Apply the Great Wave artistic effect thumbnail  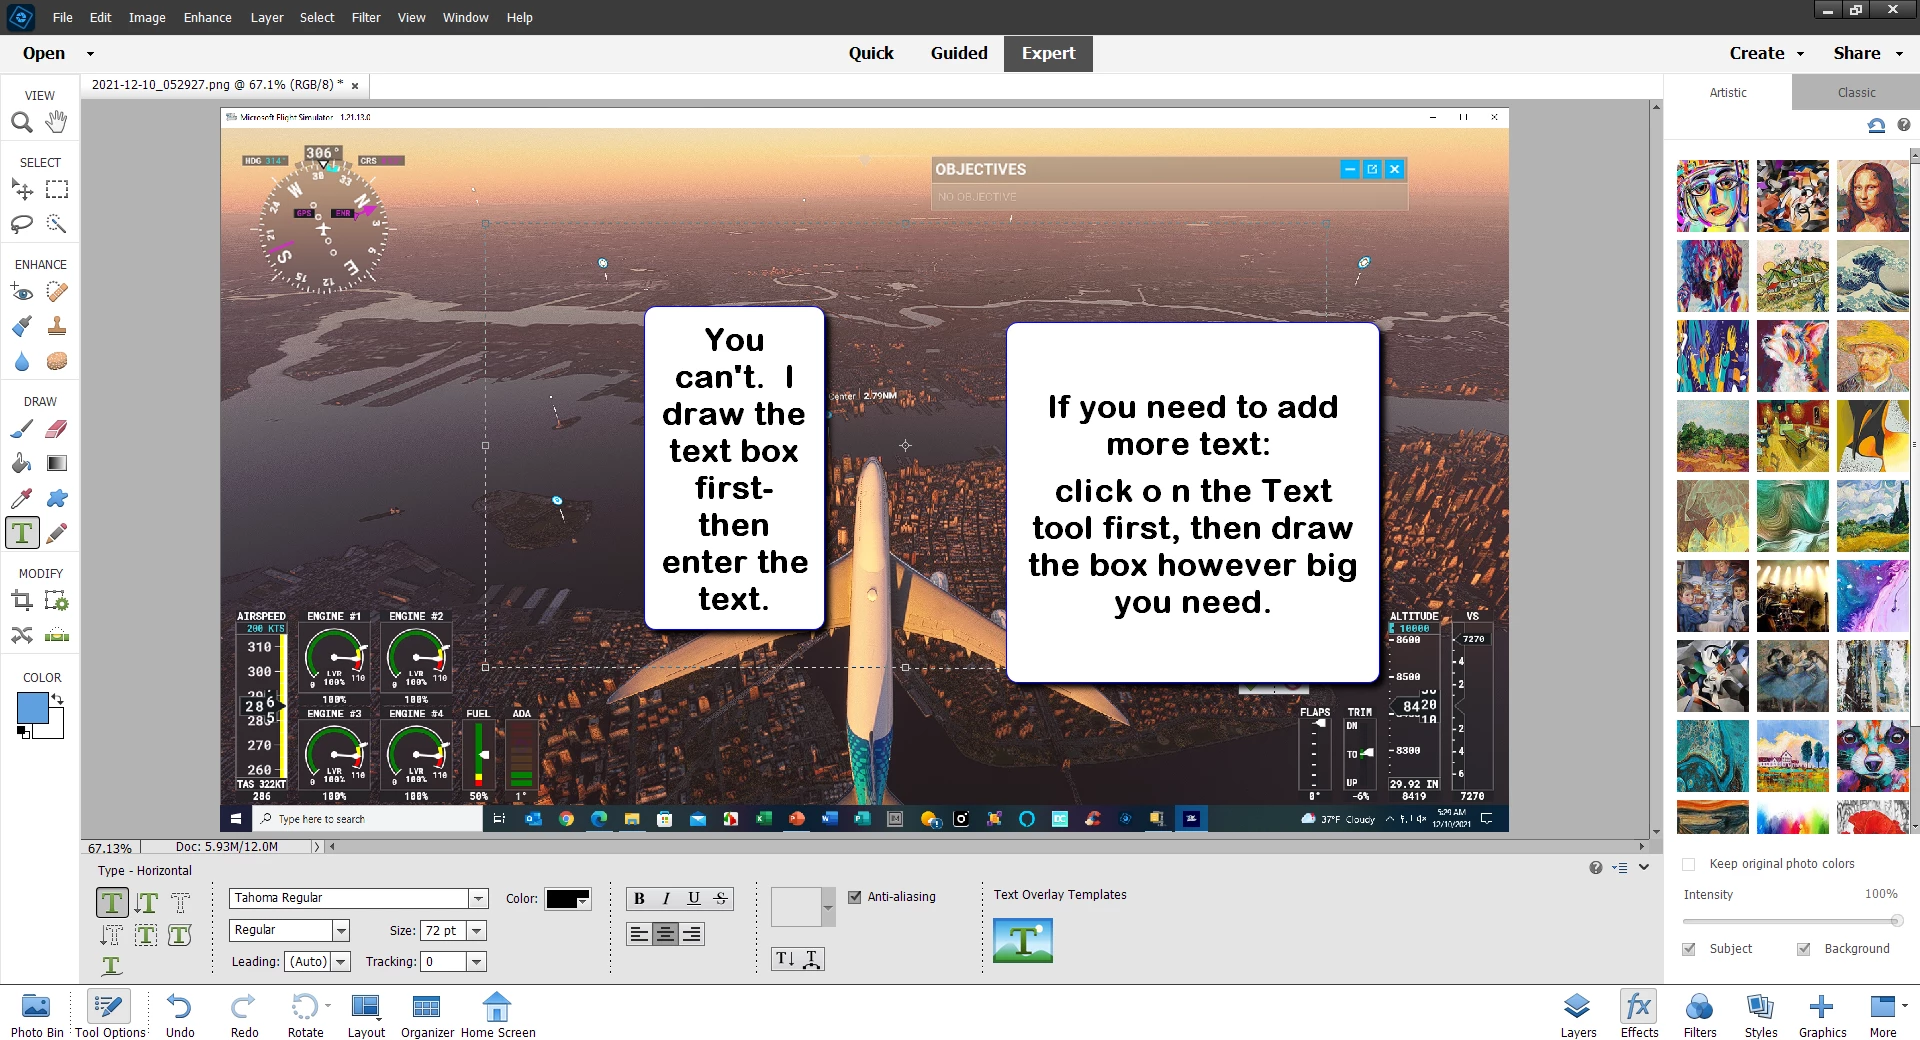point(1872,276)
